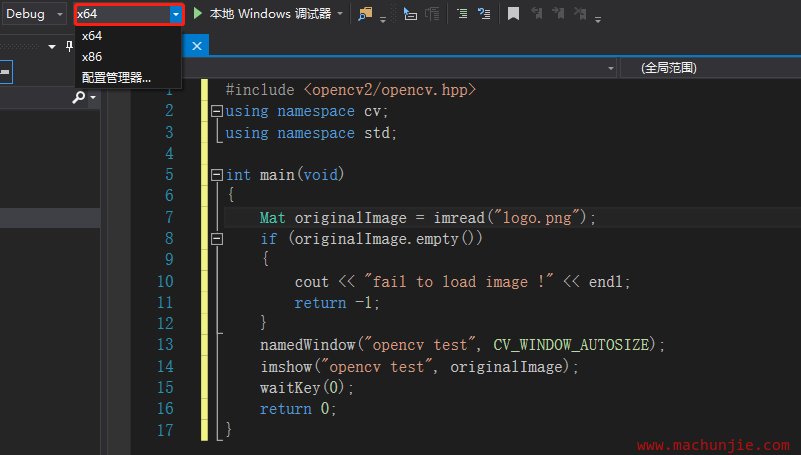The image size is (801, 455).
Task: Click the "fail to load image !" string
Action: tap(459, 281)
